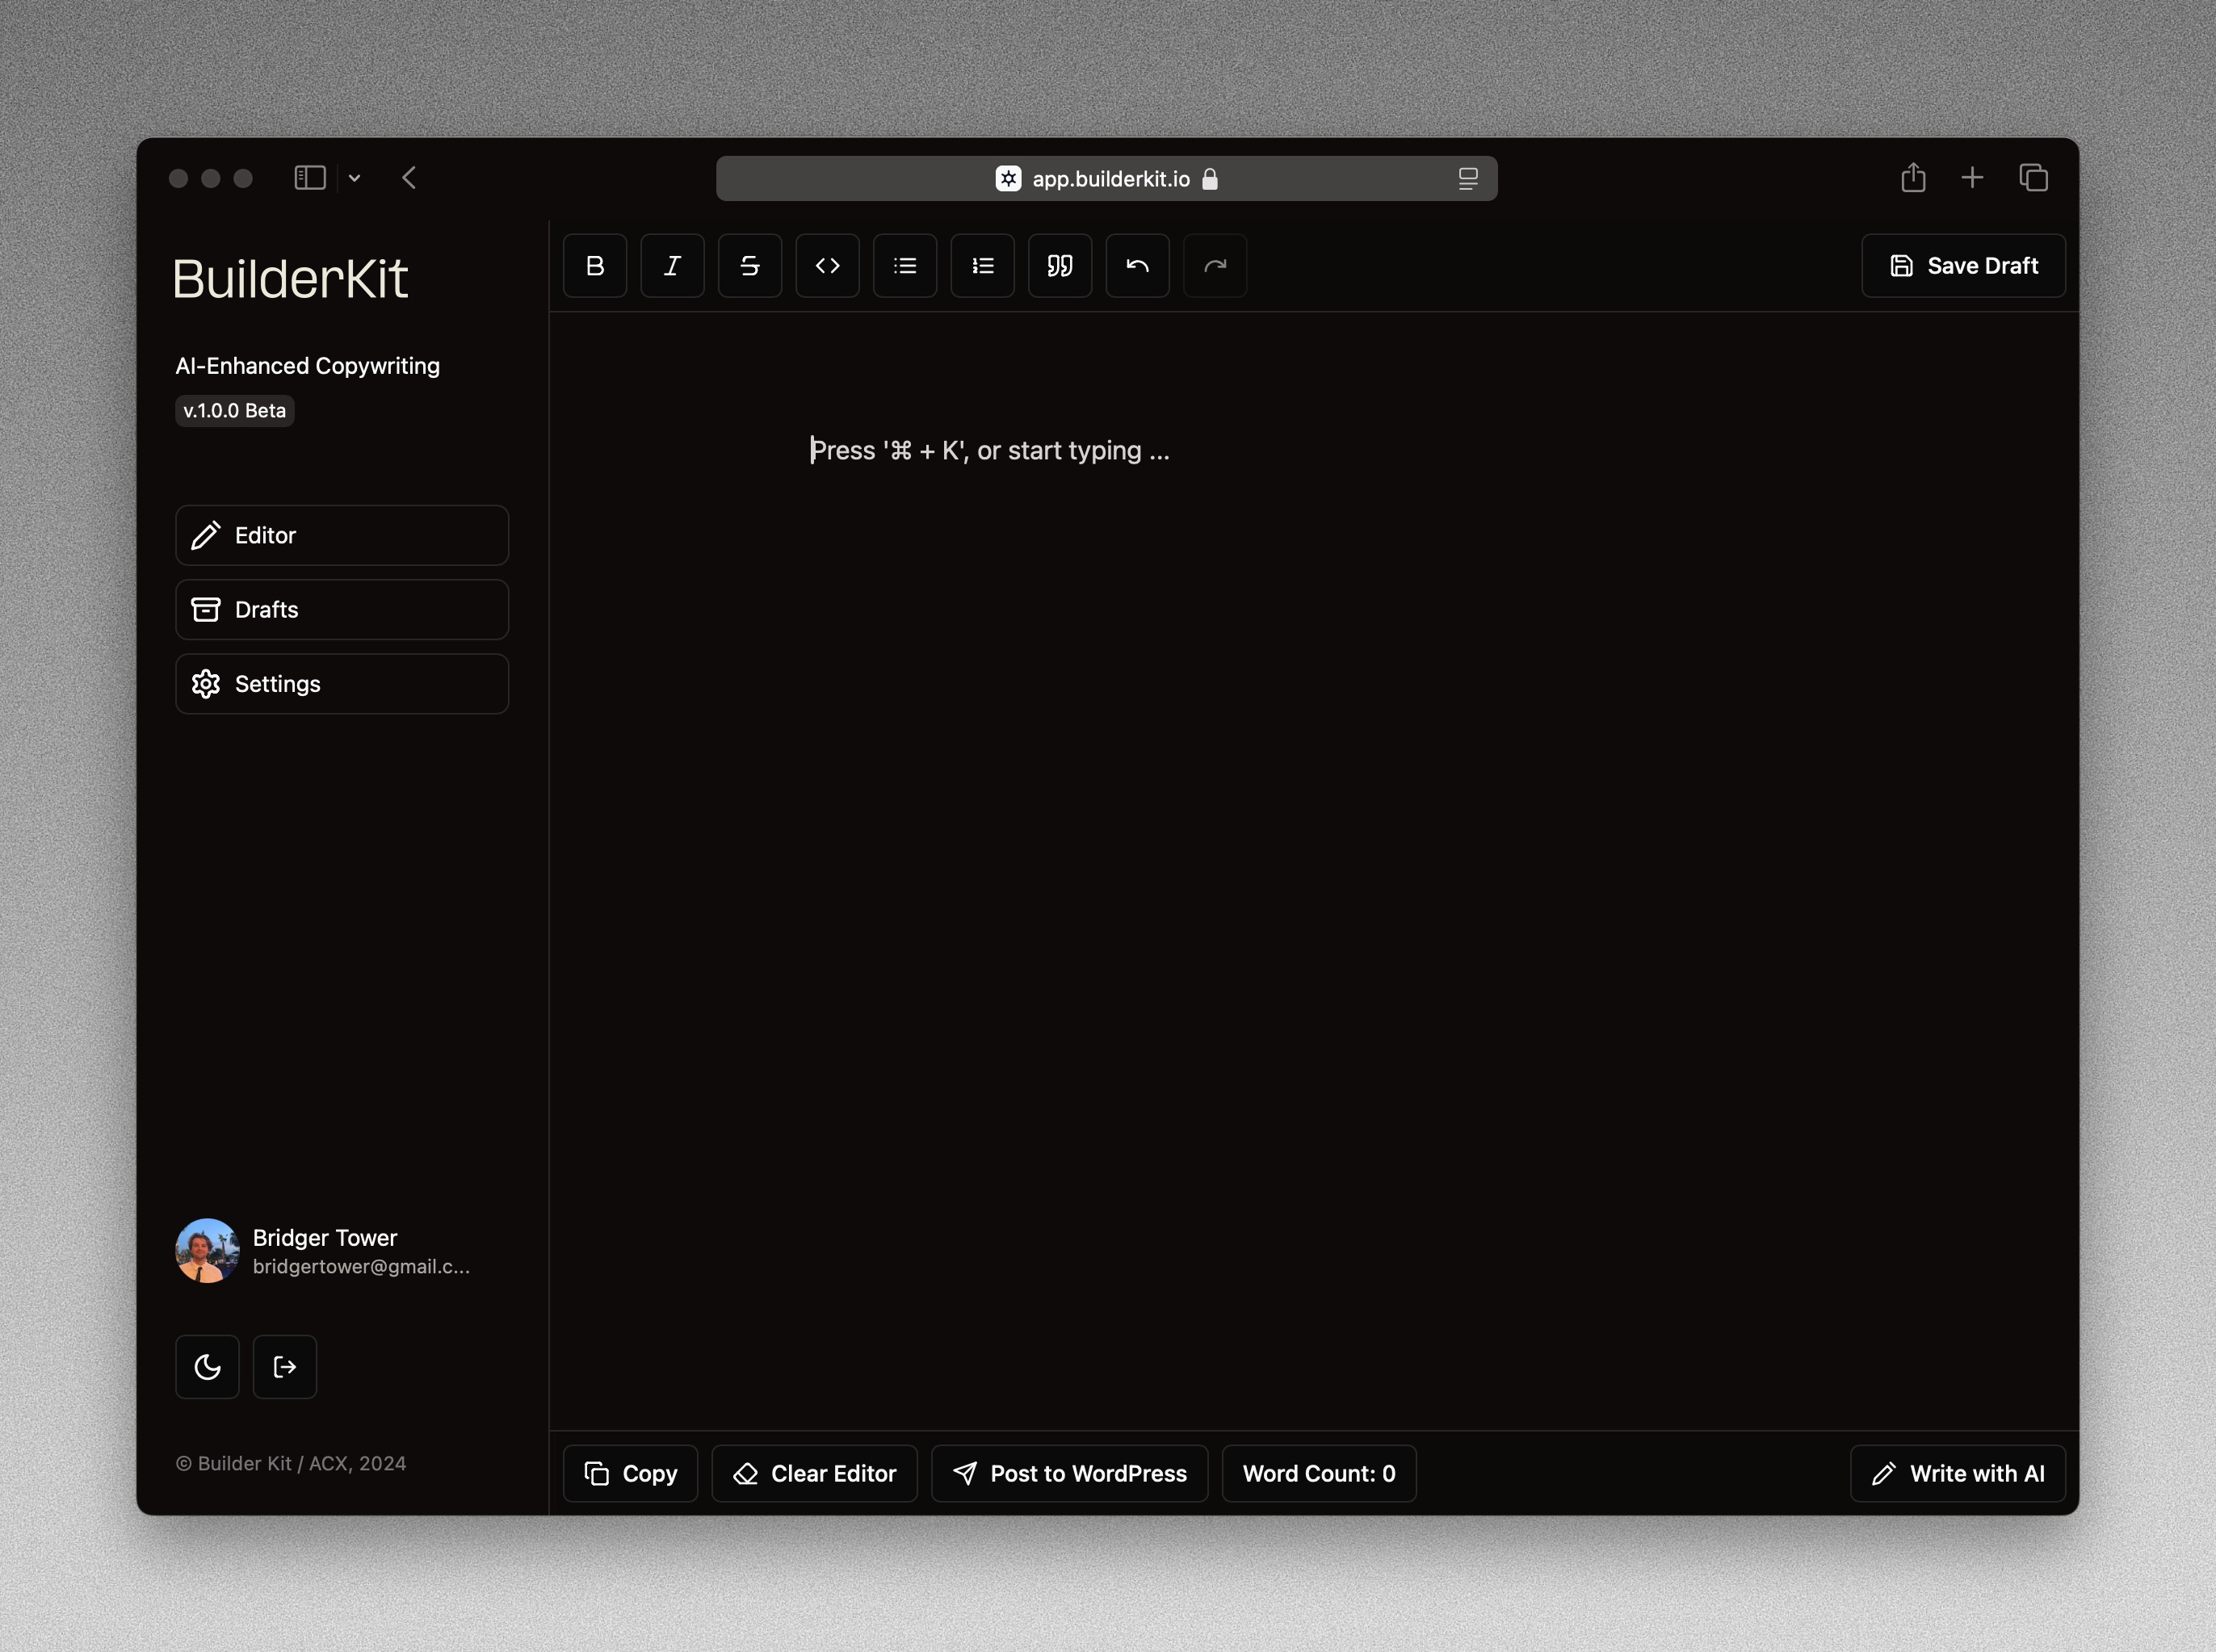The width and height of the screenshot is (2216, 1652).
Task: Click the app.builderkit.io address bar
Action: coord(1106,179)
